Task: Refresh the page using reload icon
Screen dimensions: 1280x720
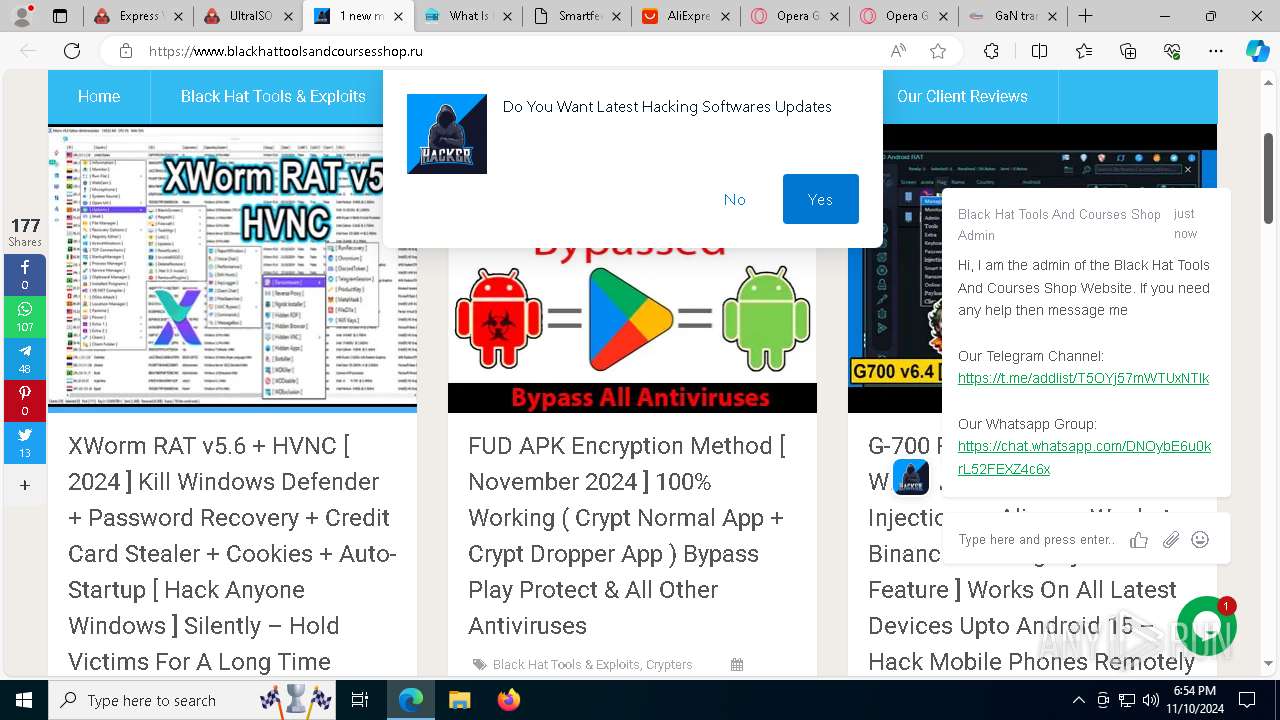Action: [72, 51]
